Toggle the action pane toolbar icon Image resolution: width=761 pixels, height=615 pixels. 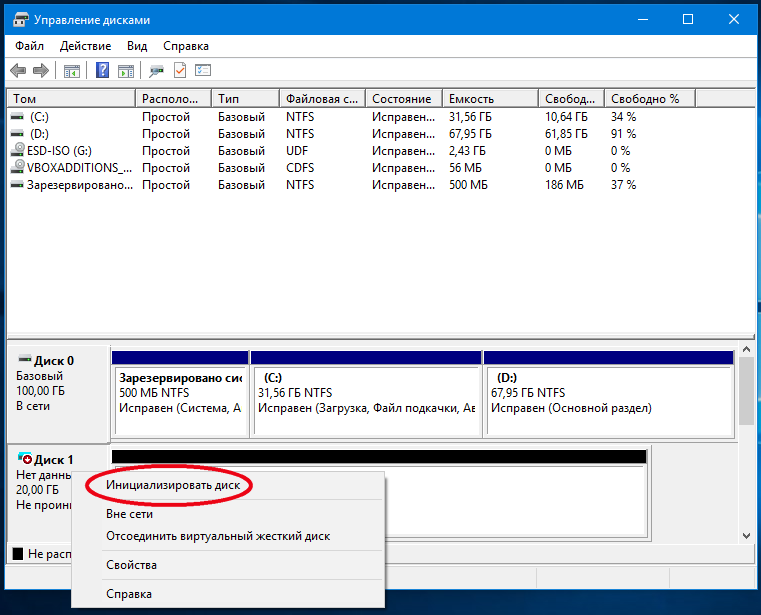[x=126, y=71]
